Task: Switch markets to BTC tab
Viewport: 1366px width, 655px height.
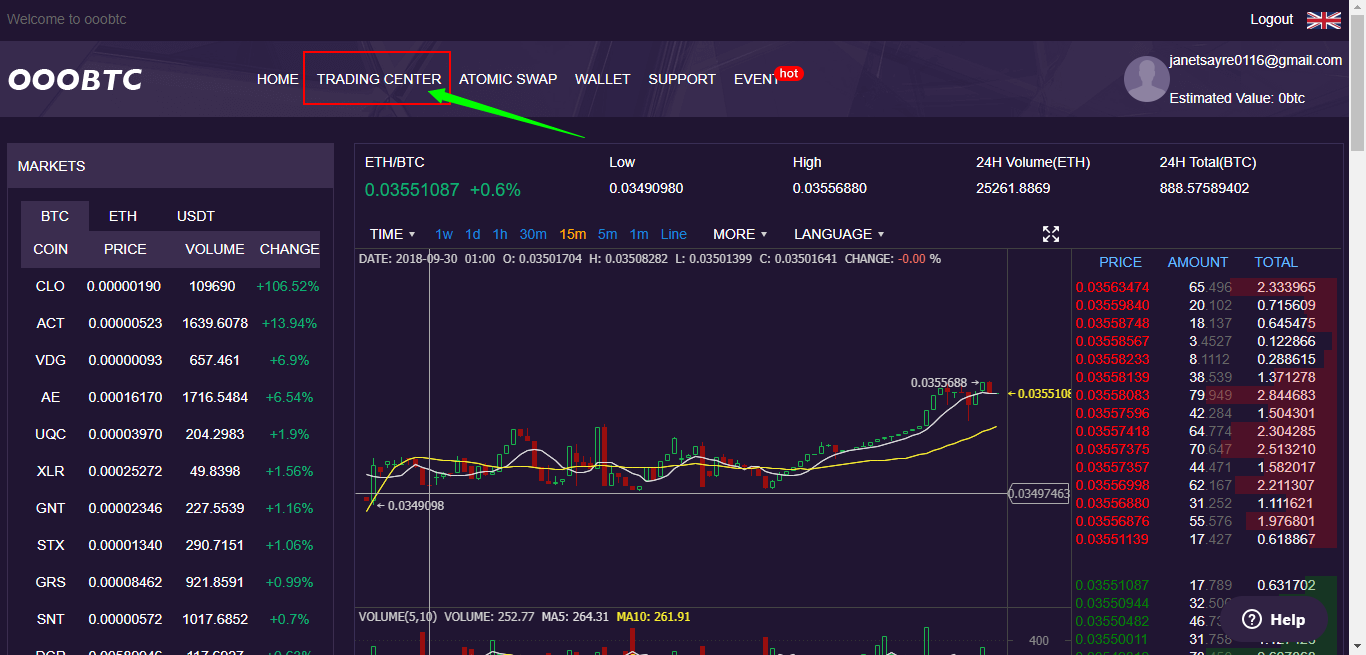Action: [55, 216]
